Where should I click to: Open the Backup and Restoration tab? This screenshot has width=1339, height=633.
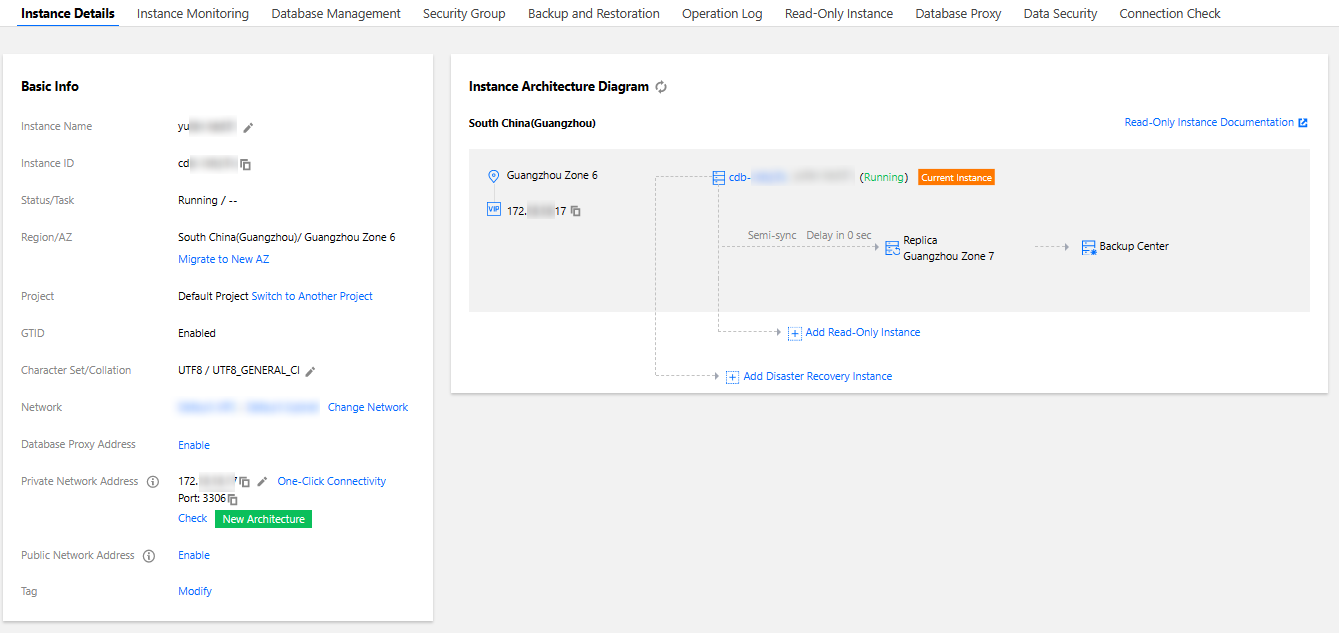pyautogui.click(x=593, y=14)
